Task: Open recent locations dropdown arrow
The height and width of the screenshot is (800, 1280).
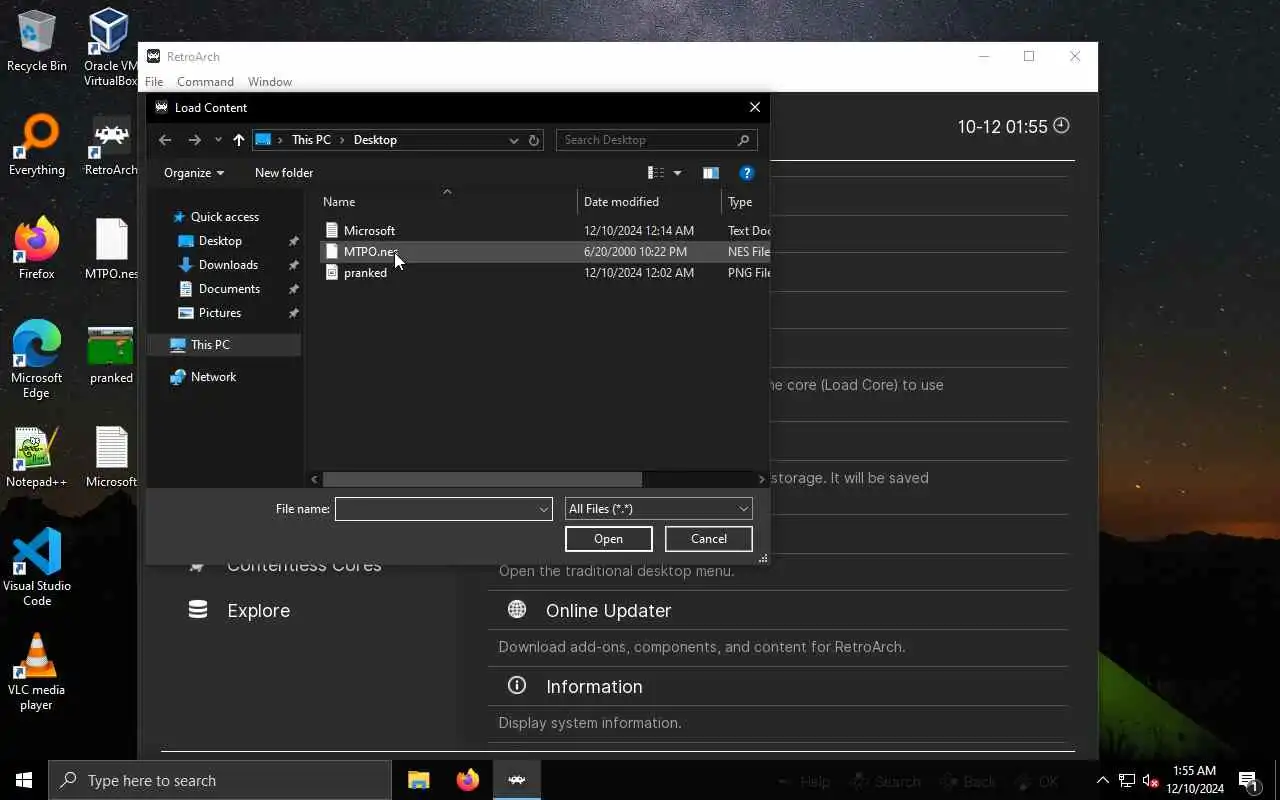Action: click(218, 140)
